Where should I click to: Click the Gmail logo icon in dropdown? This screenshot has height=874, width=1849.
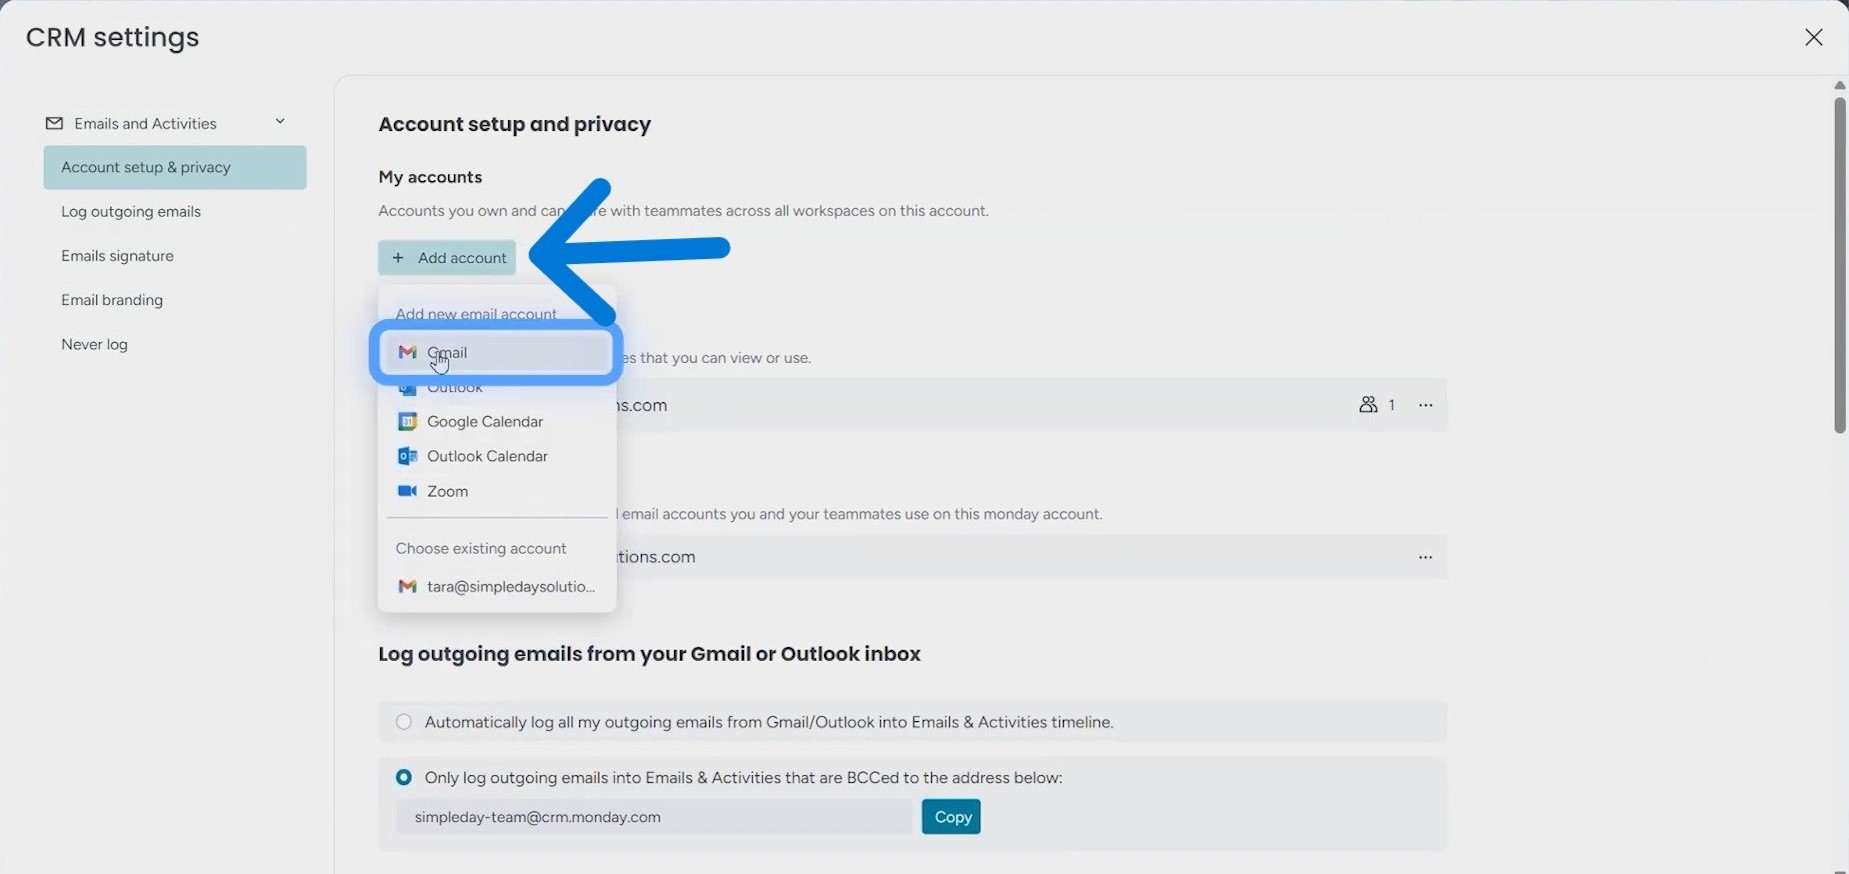coord(407,352)
